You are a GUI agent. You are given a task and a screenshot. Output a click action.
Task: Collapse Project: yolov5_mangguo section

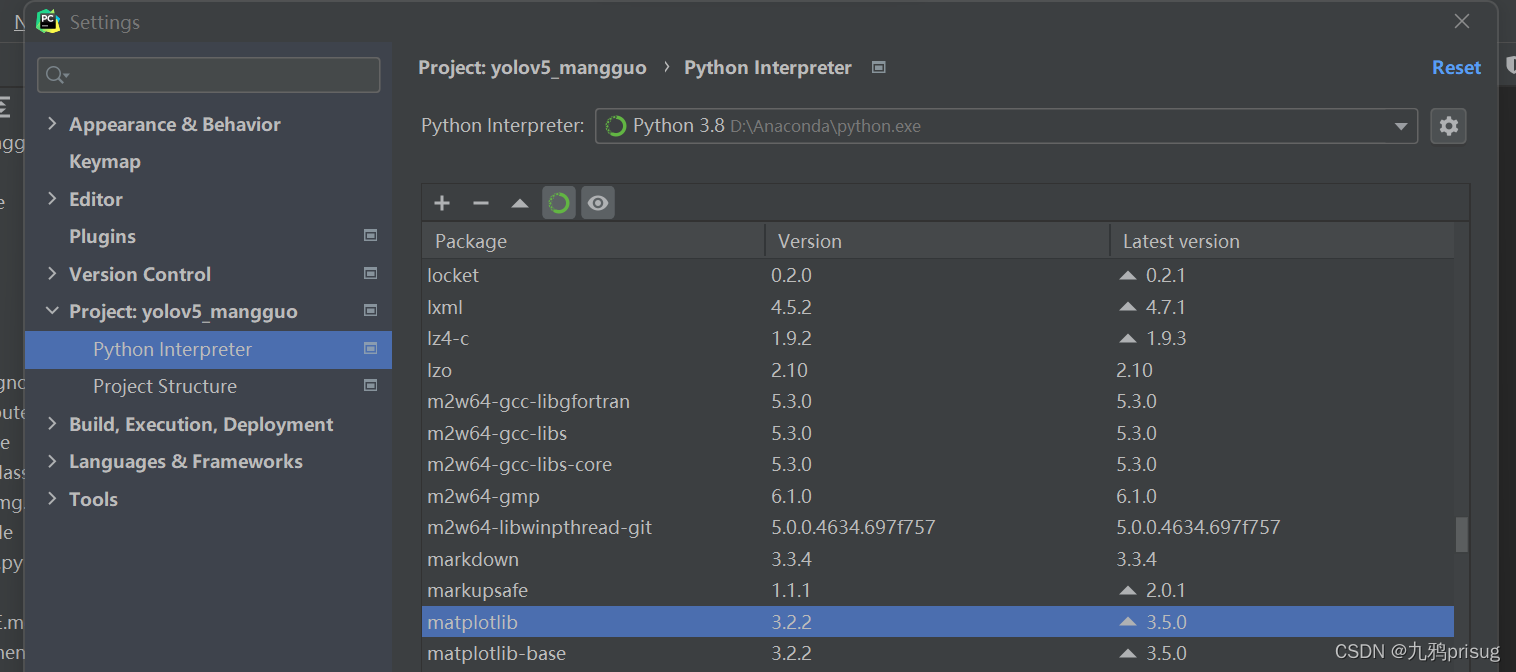(53, 311)
